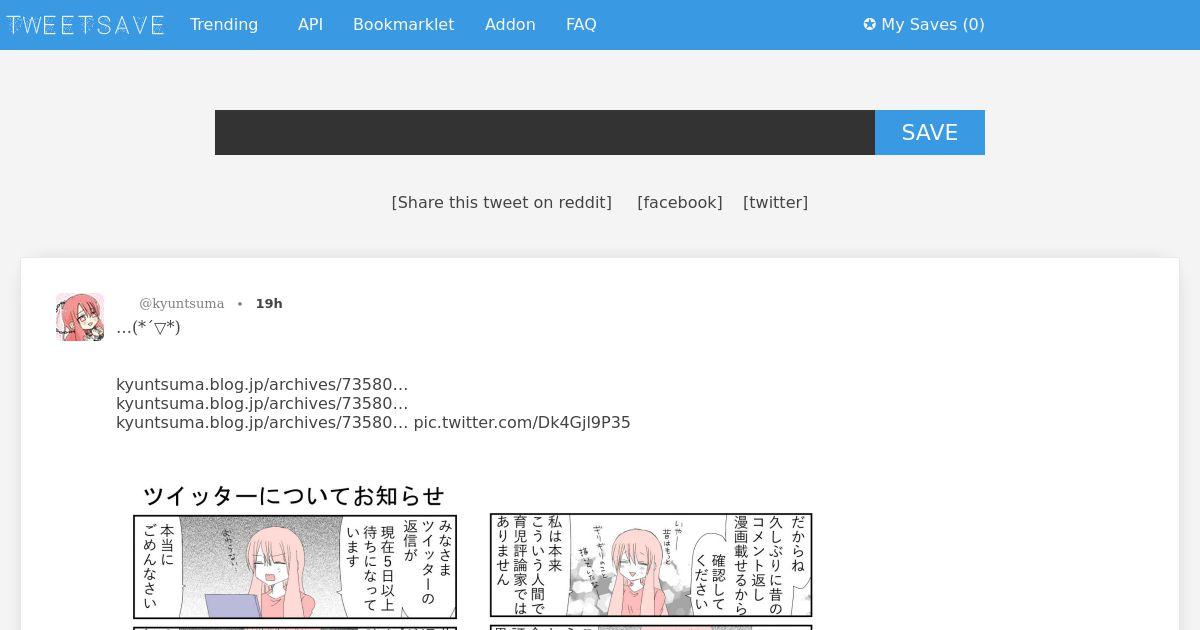
Task: Share via the facebook link
Action: coord(679,202)
